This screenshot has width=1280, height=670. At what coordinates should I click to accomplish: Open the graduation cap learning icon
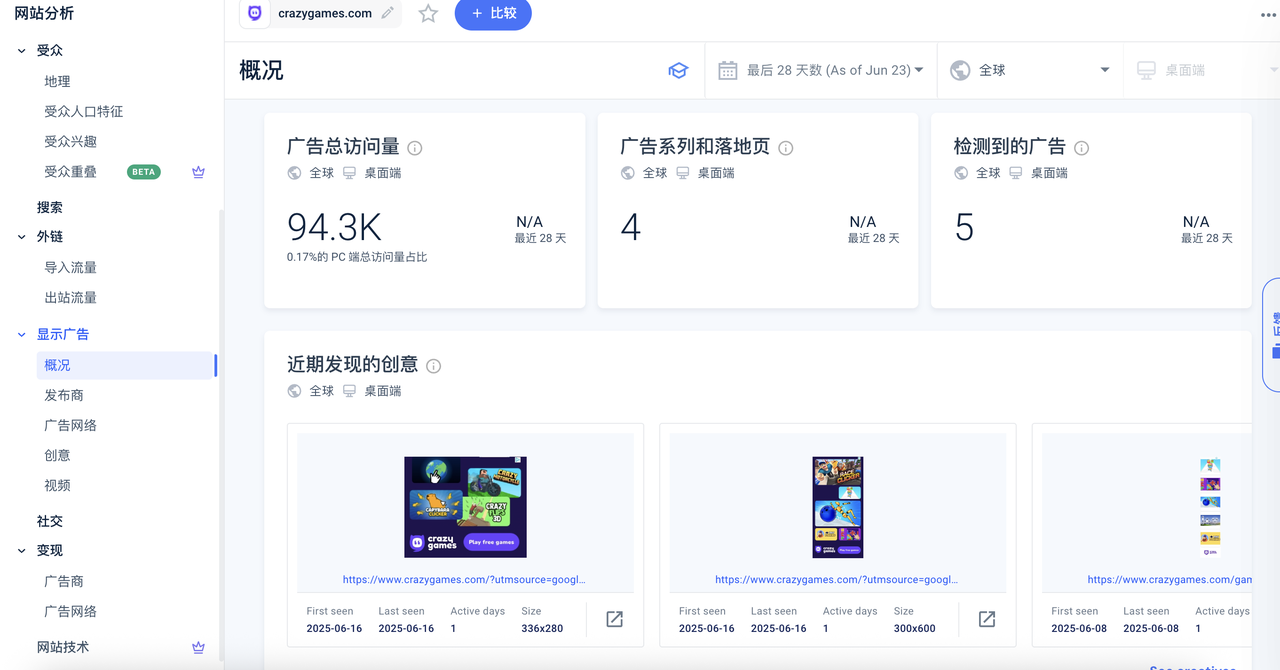[x=678, y=70]
